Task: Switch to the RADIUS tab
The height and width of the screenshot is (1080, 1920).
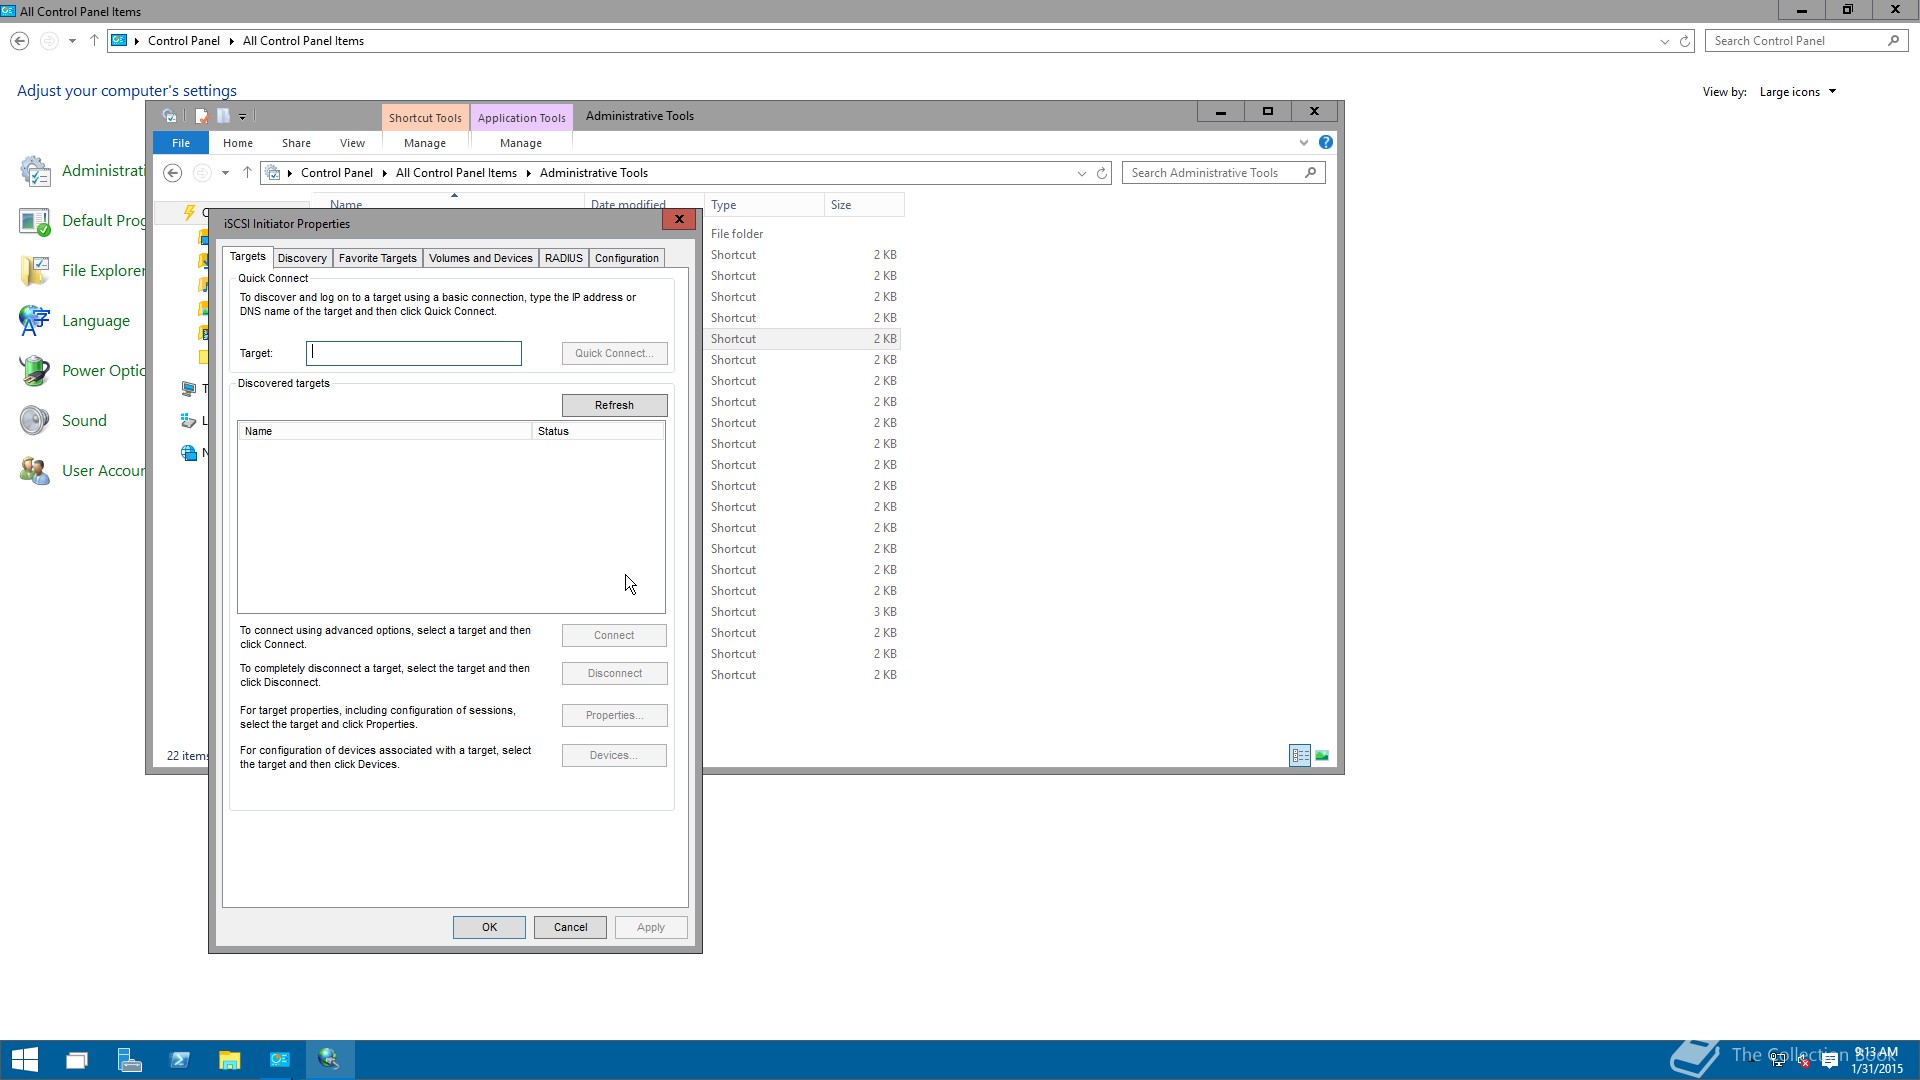Action: 564,258
